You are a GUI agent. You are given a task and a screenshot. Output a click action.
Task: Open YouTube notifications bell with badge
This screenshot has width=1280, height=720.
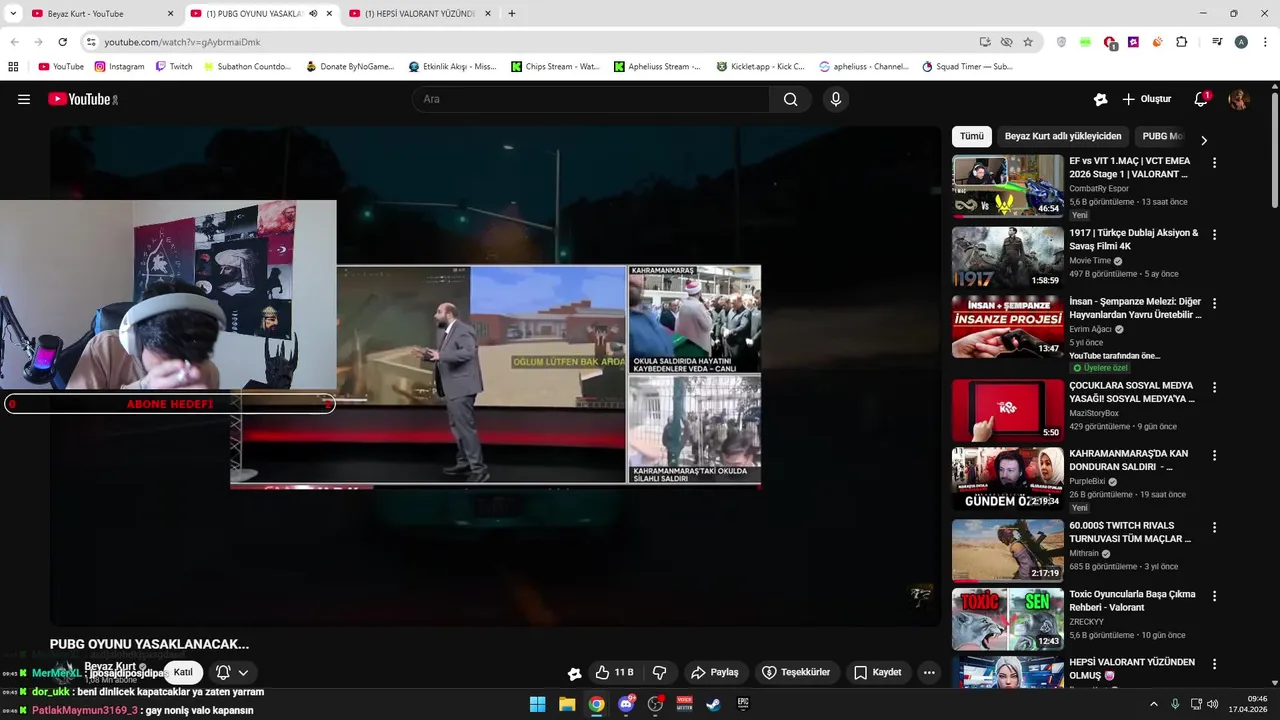click(1201, 99)
